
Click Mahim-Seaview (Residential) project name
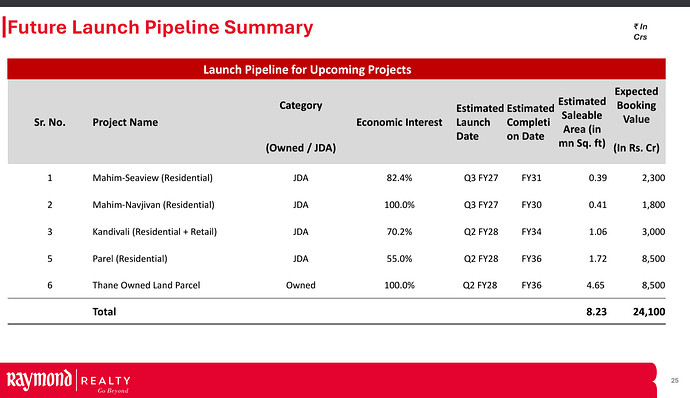pyautogui.click(x=152, y=178)
